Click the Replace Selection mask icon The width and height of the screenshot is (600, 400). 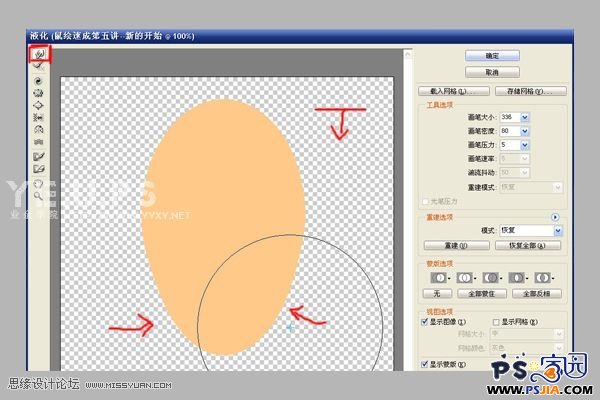(439, 278)
